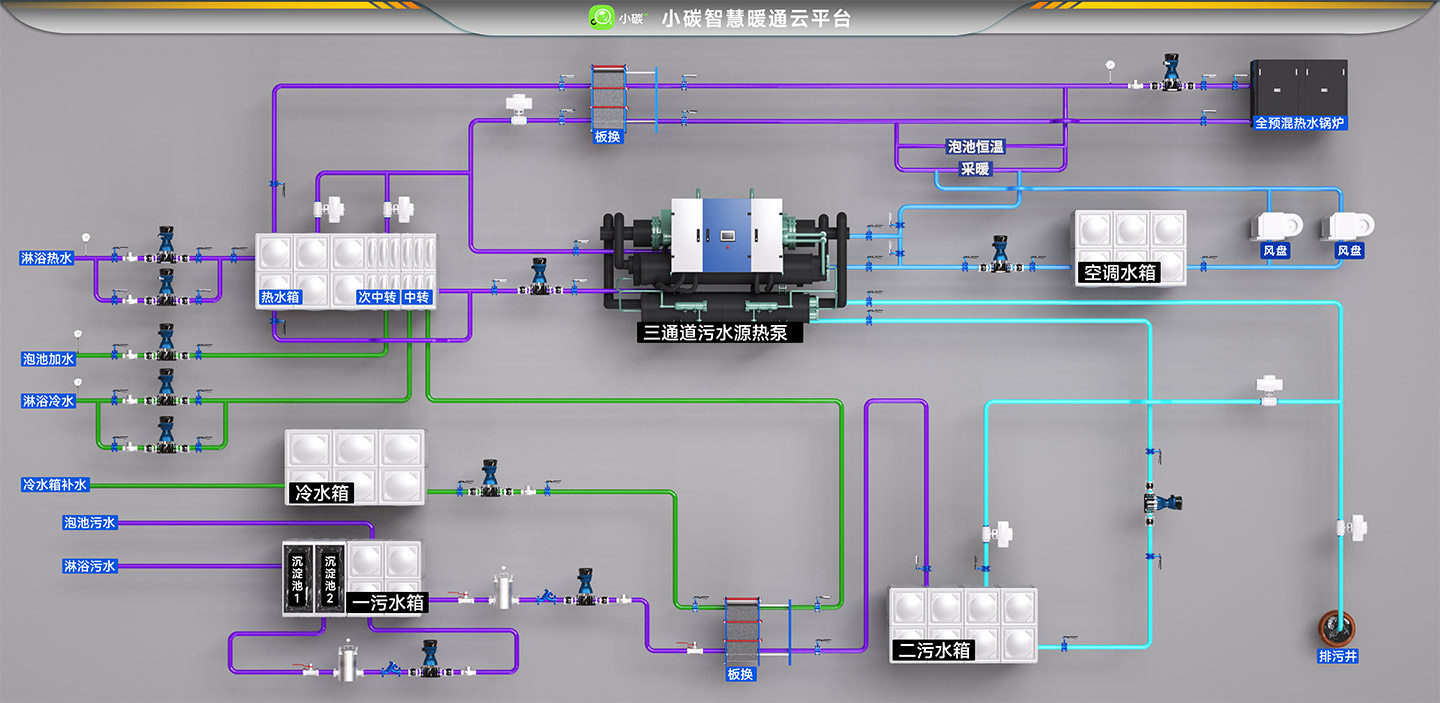This screenshot has width=1440, height=703.
Task: Select the 次中转 tank section label
Action: tap(378, 297)
